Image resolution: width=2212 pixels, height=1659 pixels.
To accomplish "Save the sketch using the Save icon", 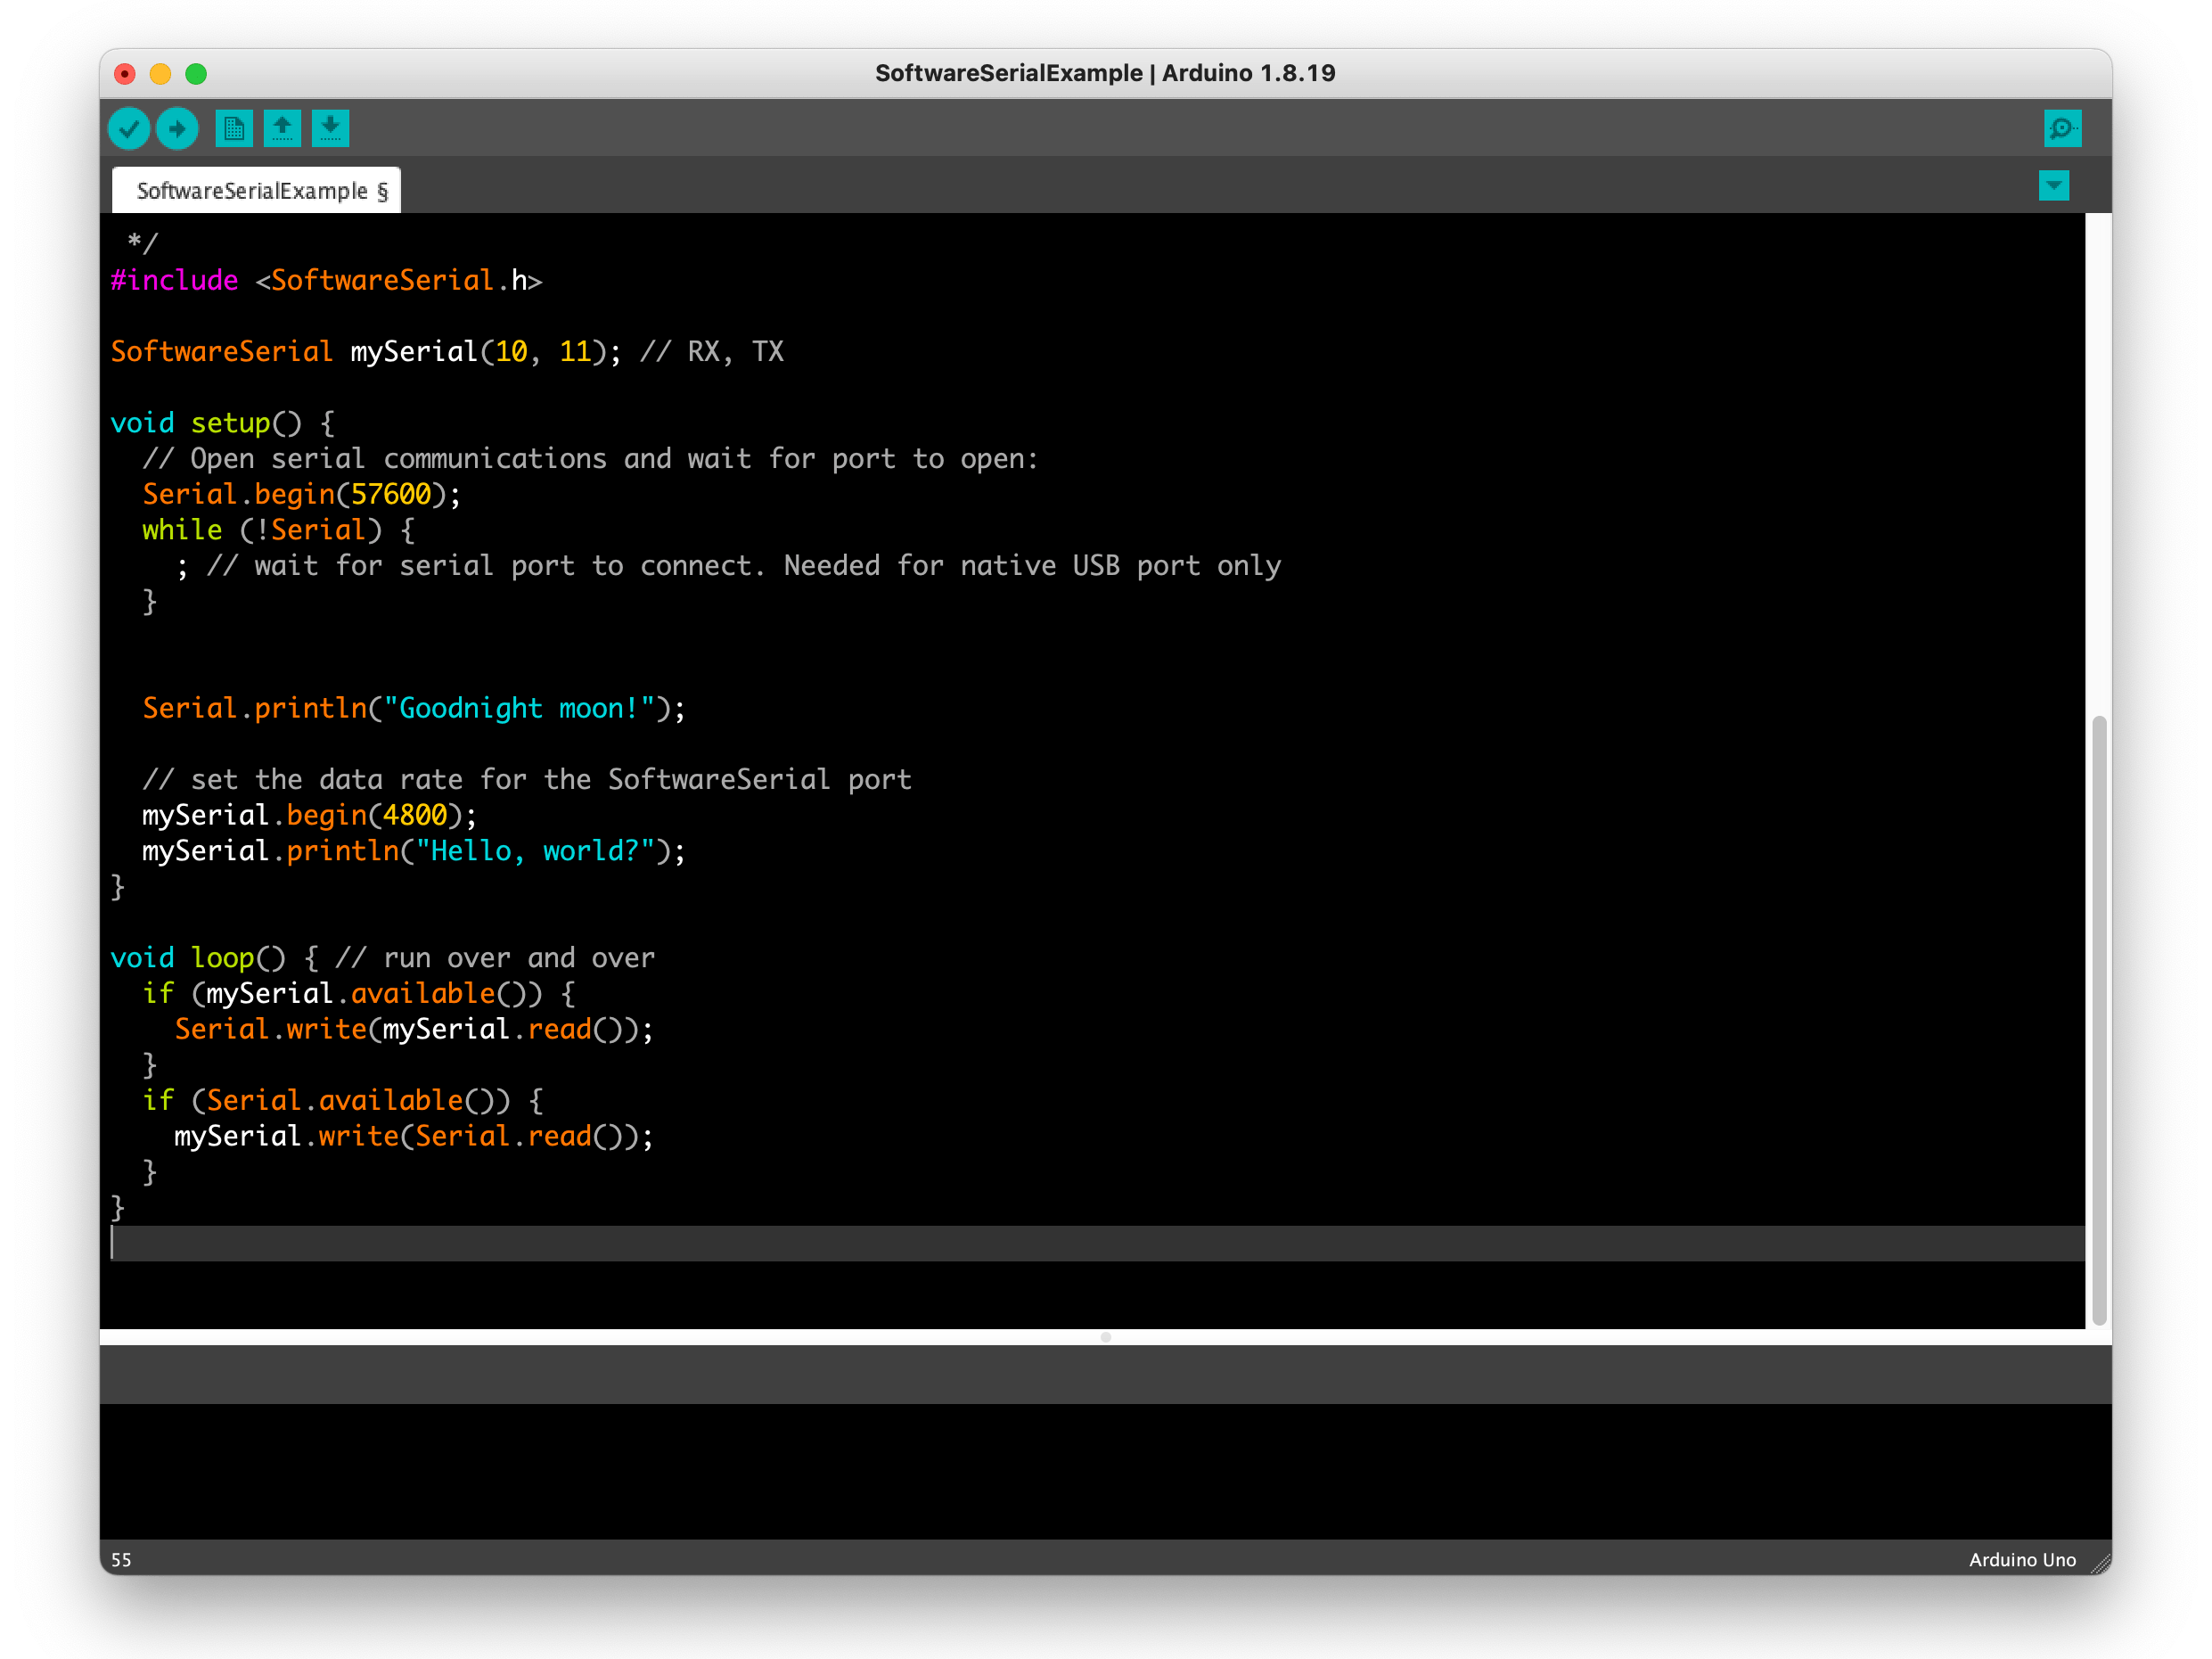I will click(x=330, y=128).
